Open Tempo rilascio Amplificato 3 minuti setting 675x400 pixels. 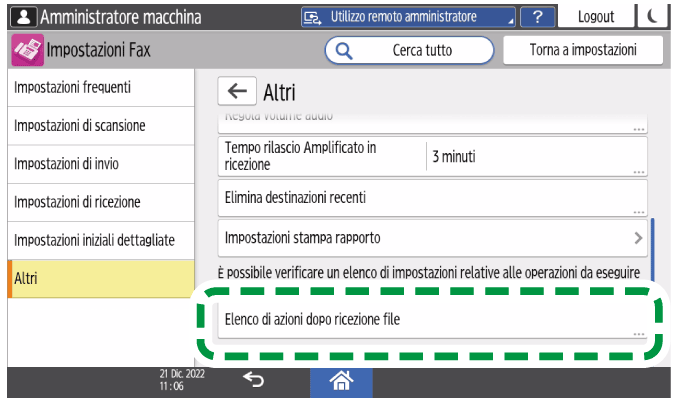tap(432, 157)
